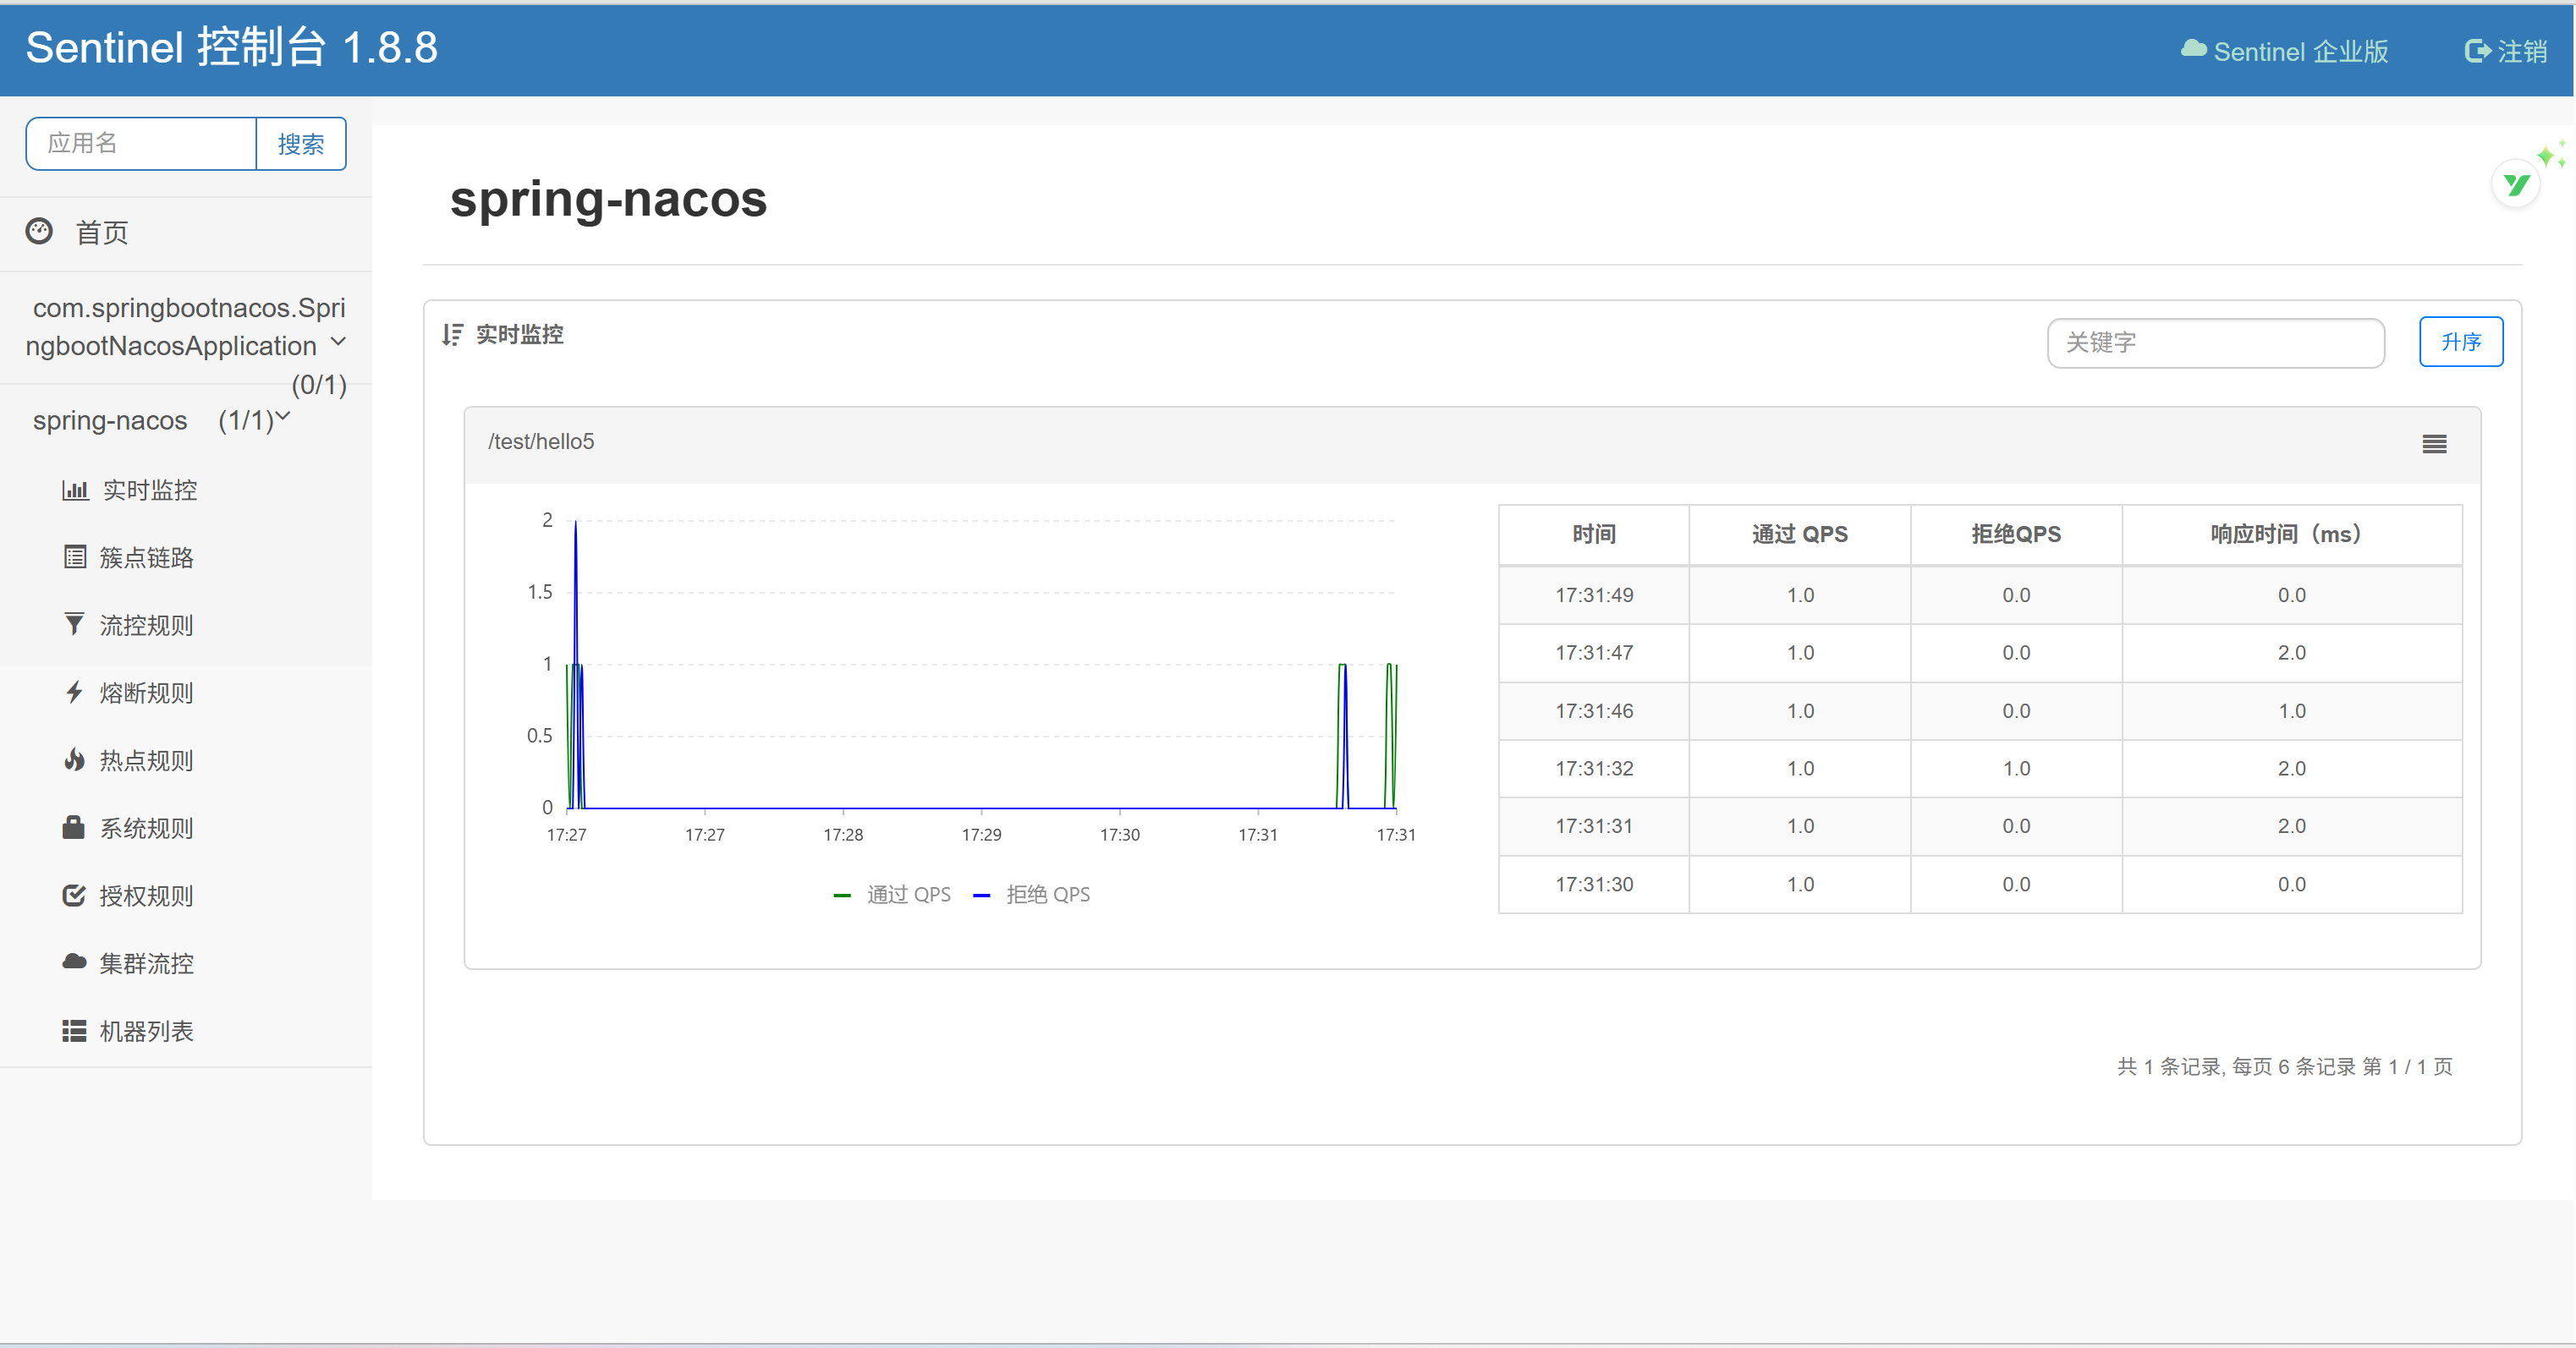Image resolution: width=2576 pixels, height=1348 pixels.
Task: Open the chart hamburger menu for /test/hello5
Action: 2433,444
